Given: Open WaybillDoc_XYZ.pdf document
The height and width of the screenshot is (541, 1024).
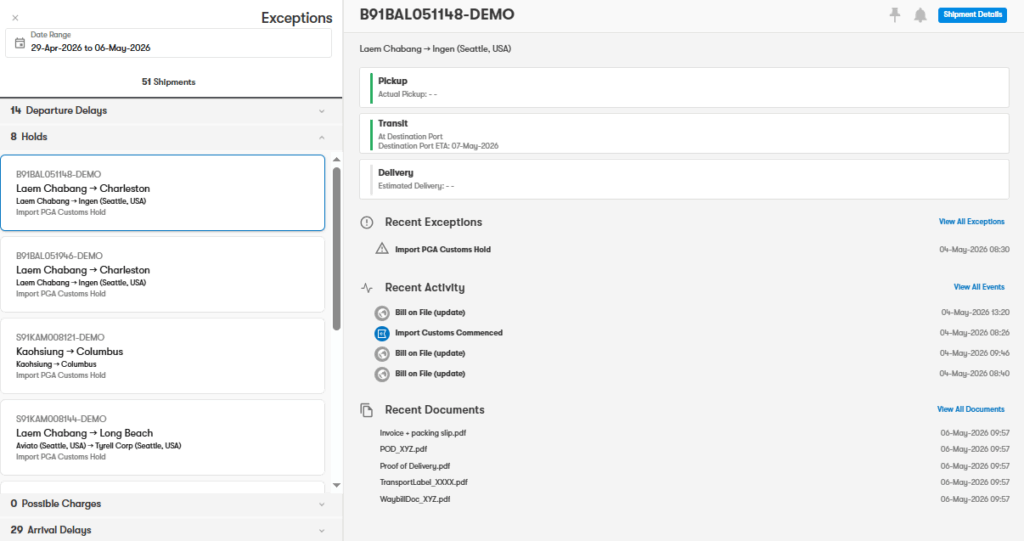Looking at the screenshot, I should click(x=415, y=499).
